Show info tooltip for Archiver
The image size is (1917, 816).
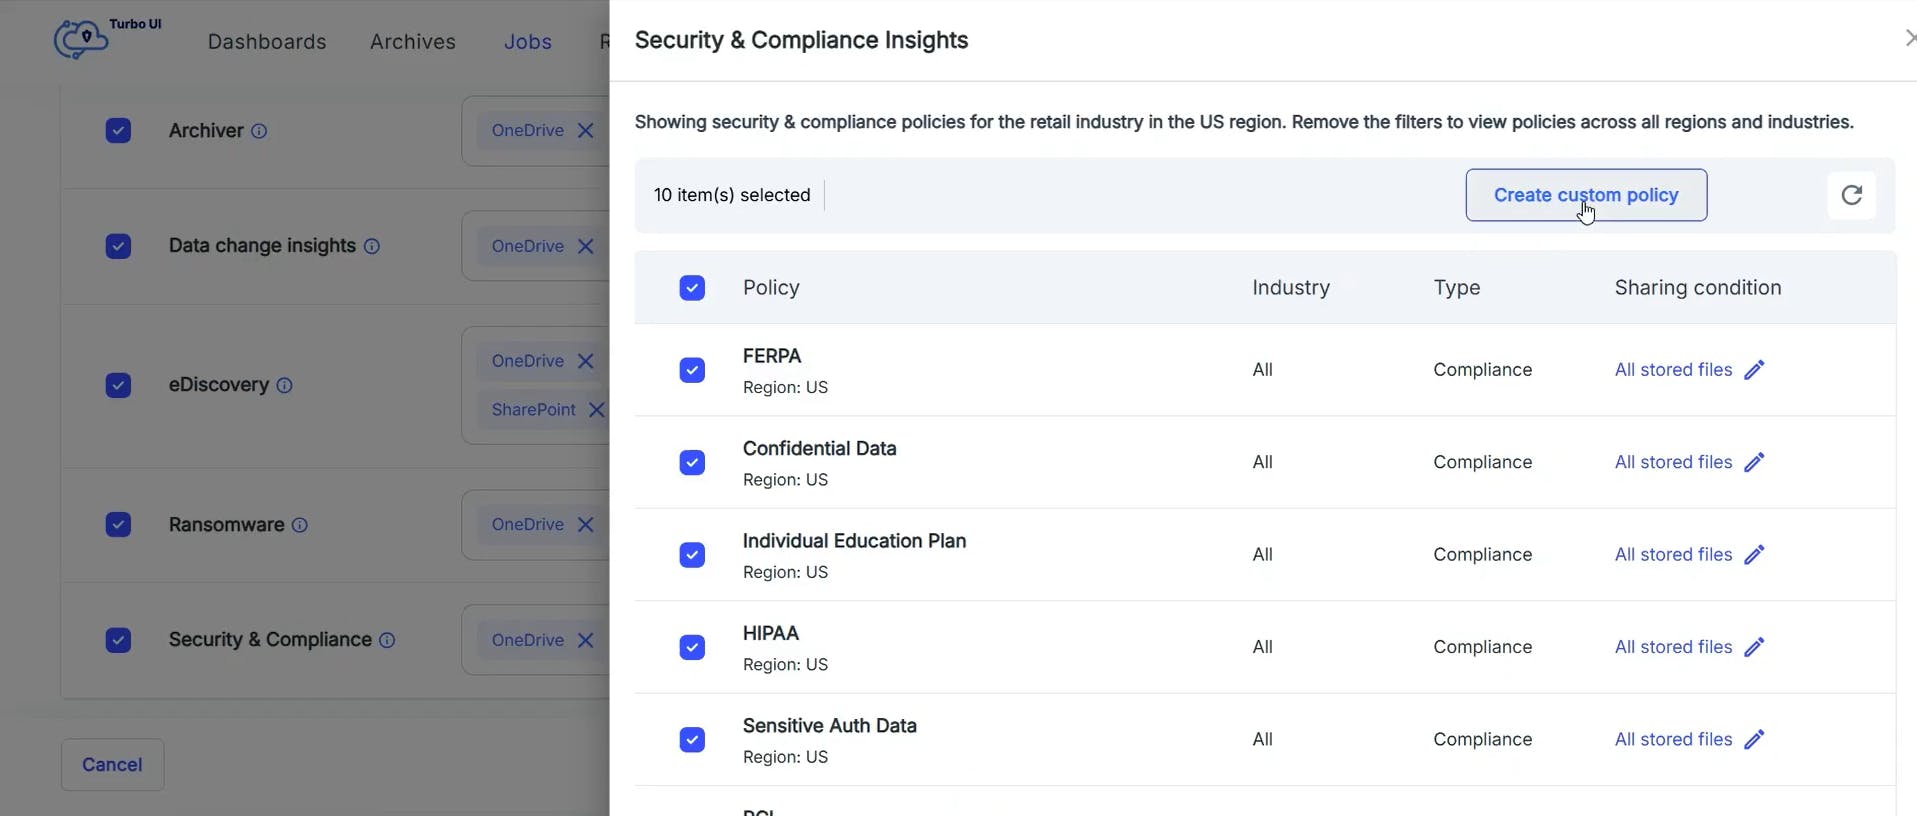[259, 131]
